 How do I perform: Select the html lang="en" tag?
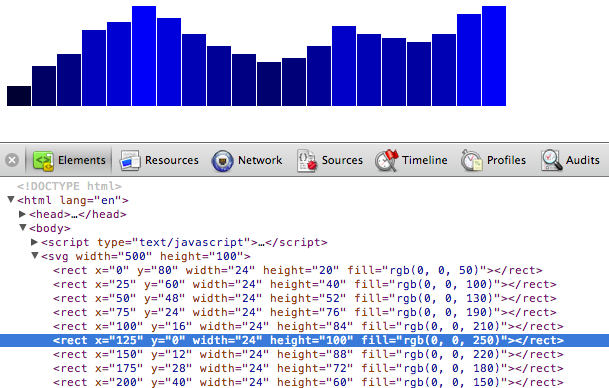(x=73, y=200)
